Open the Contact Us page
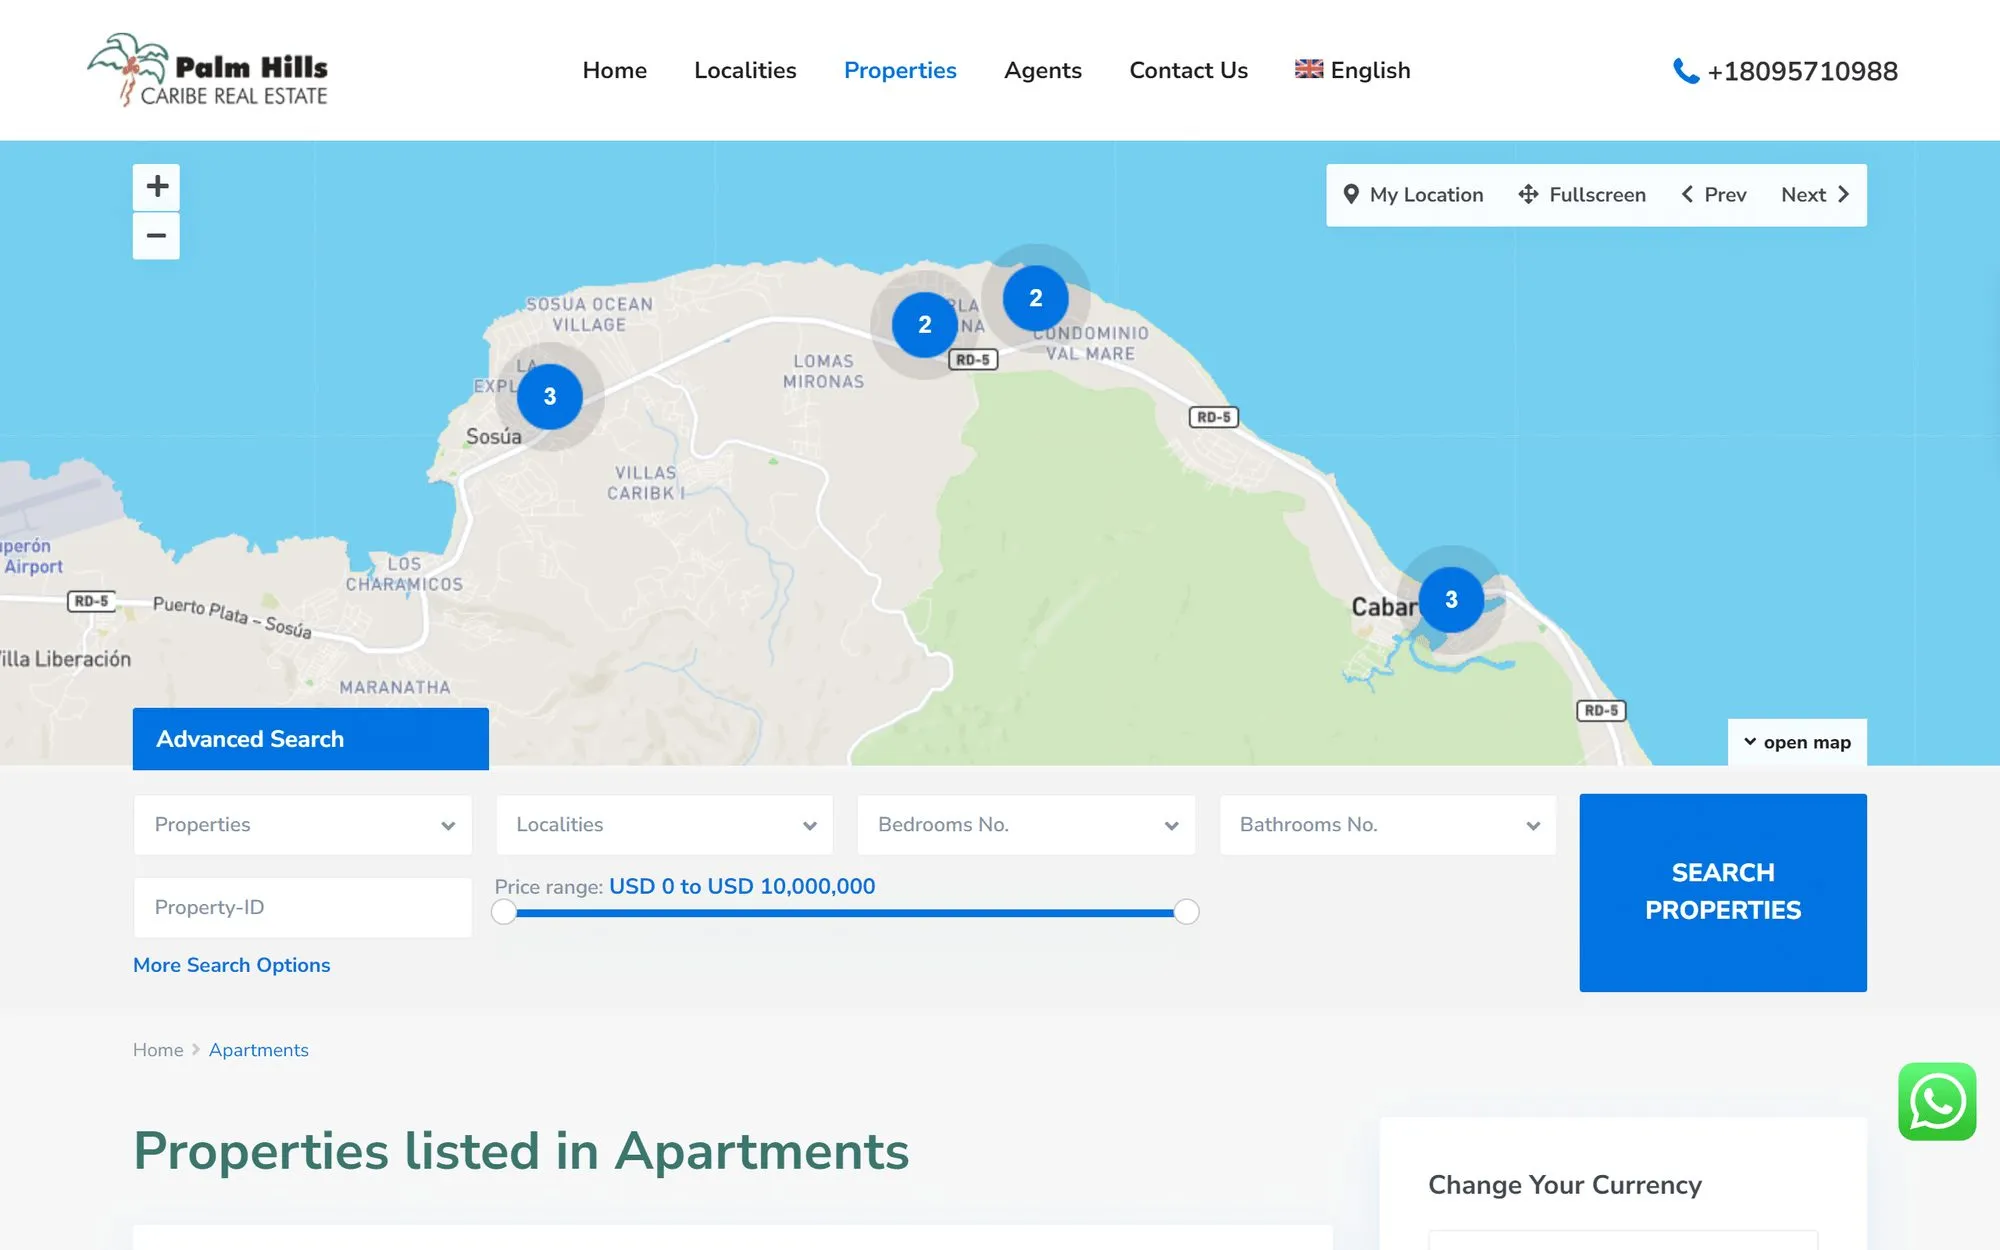Image resolution: width=2000 pixels, height=1250 pixels. 1188,70
